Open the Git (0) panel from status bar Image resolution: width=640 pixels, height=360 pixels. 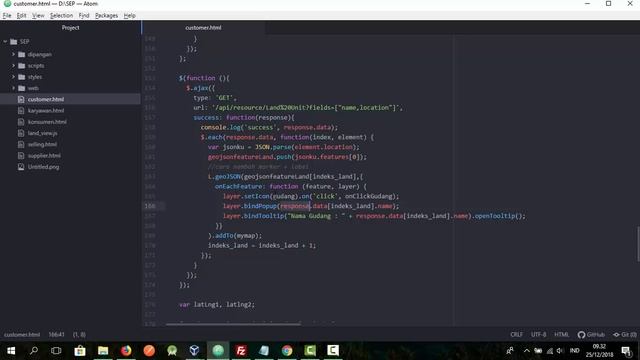(x=624, y=335)
